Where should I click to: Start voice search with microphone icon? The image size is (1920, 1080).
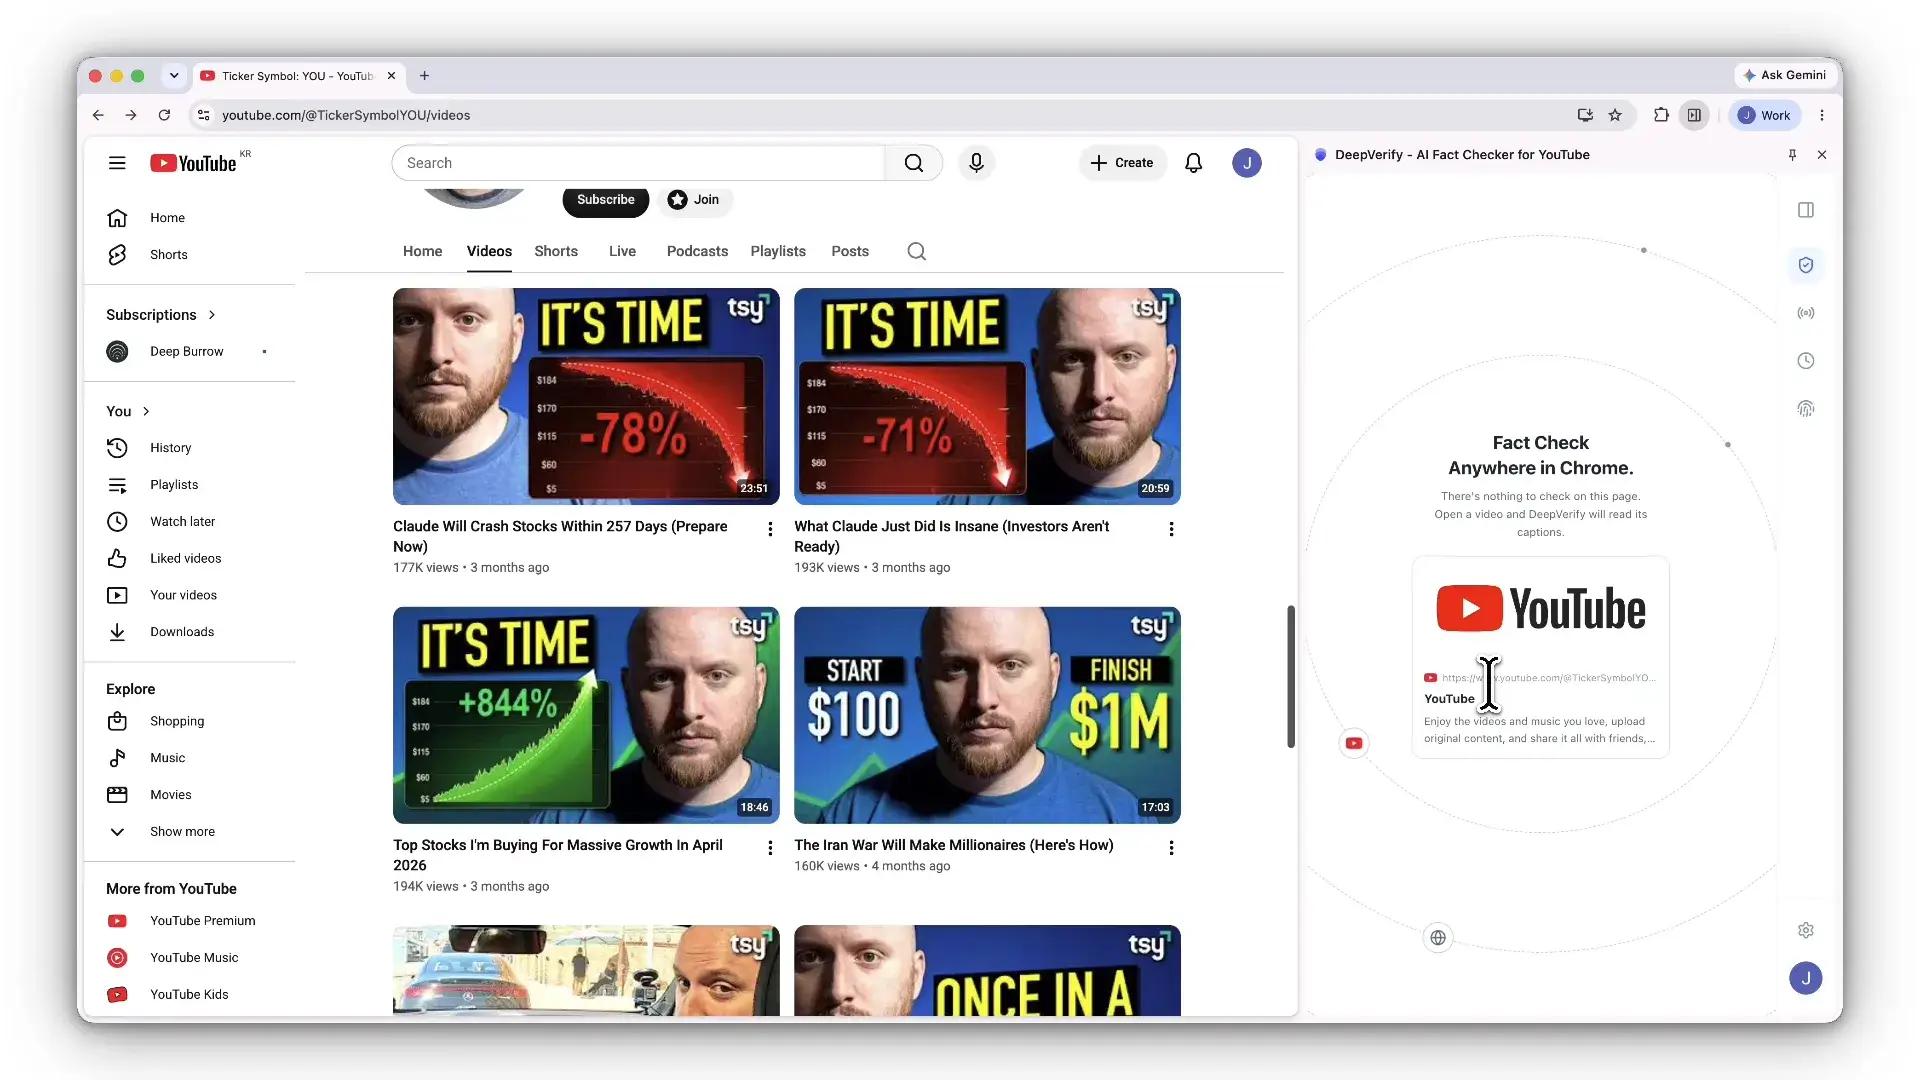pyautogui.click(x=976, y=163)
